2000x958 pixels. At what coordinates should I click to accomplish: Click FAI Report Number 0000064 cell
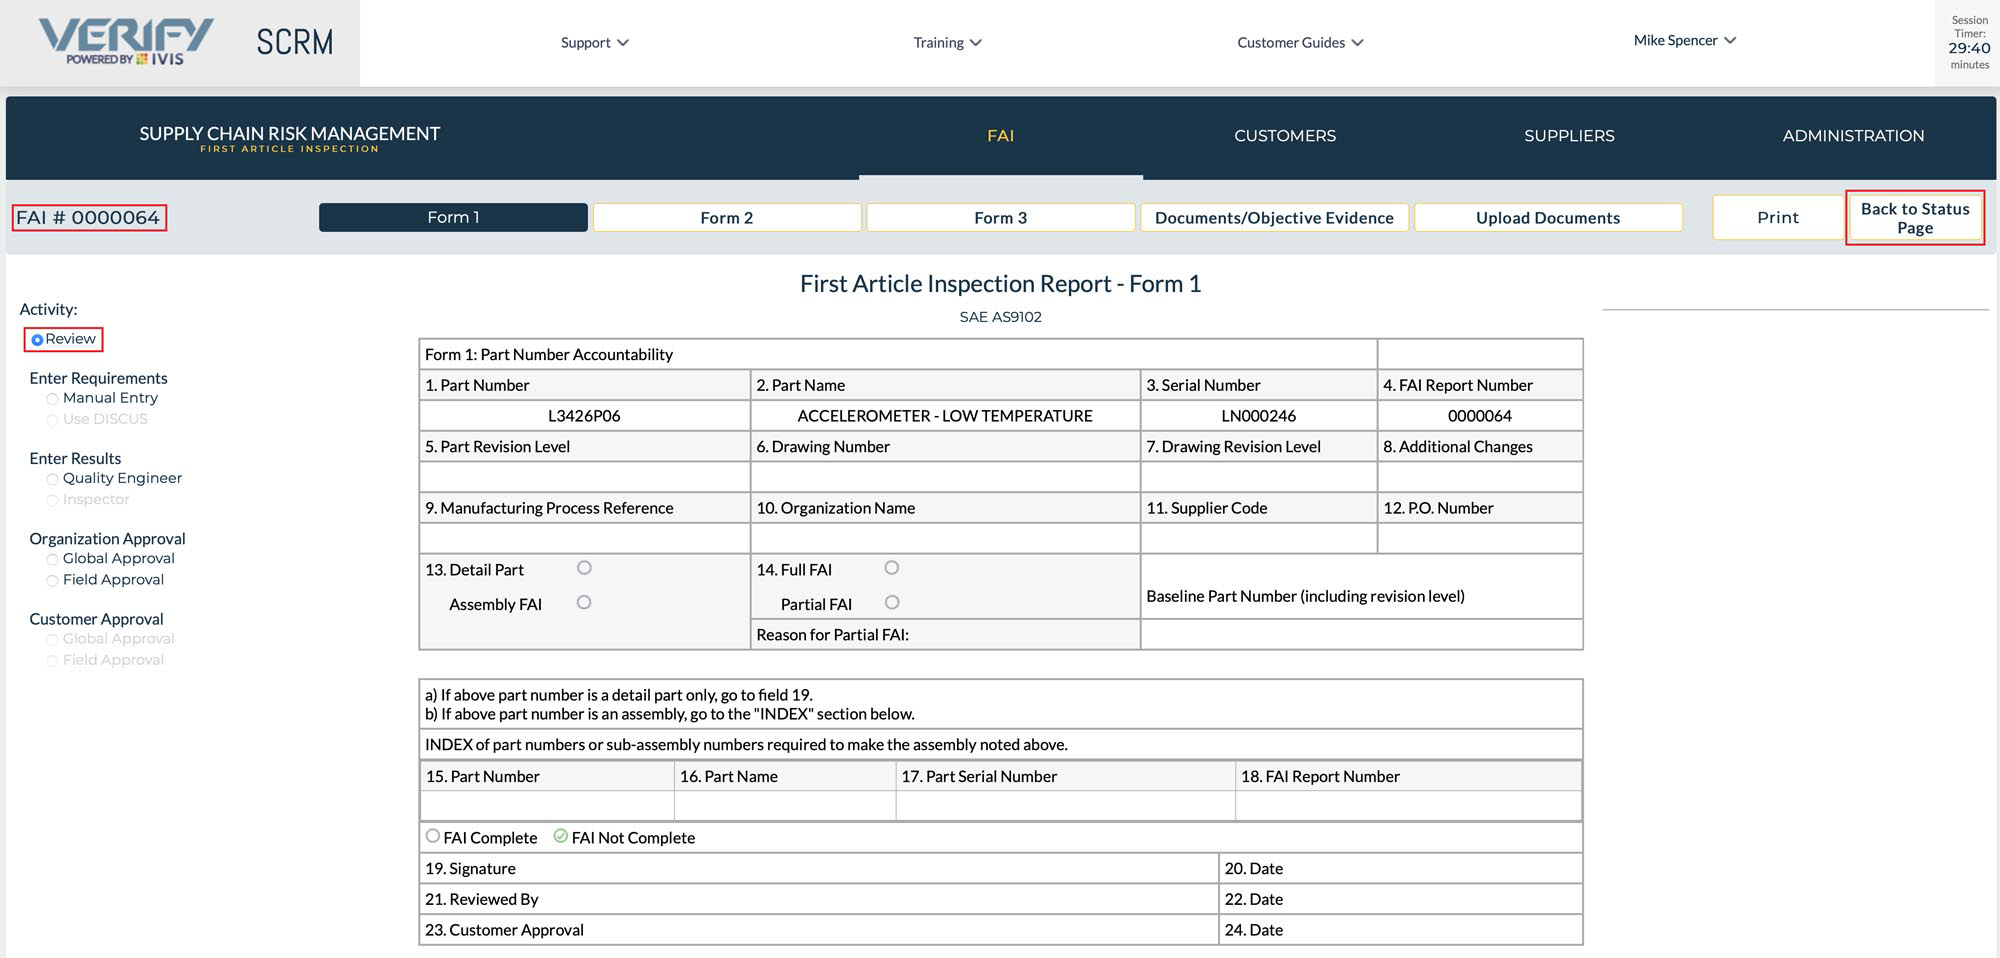[x=1480, y=416]
